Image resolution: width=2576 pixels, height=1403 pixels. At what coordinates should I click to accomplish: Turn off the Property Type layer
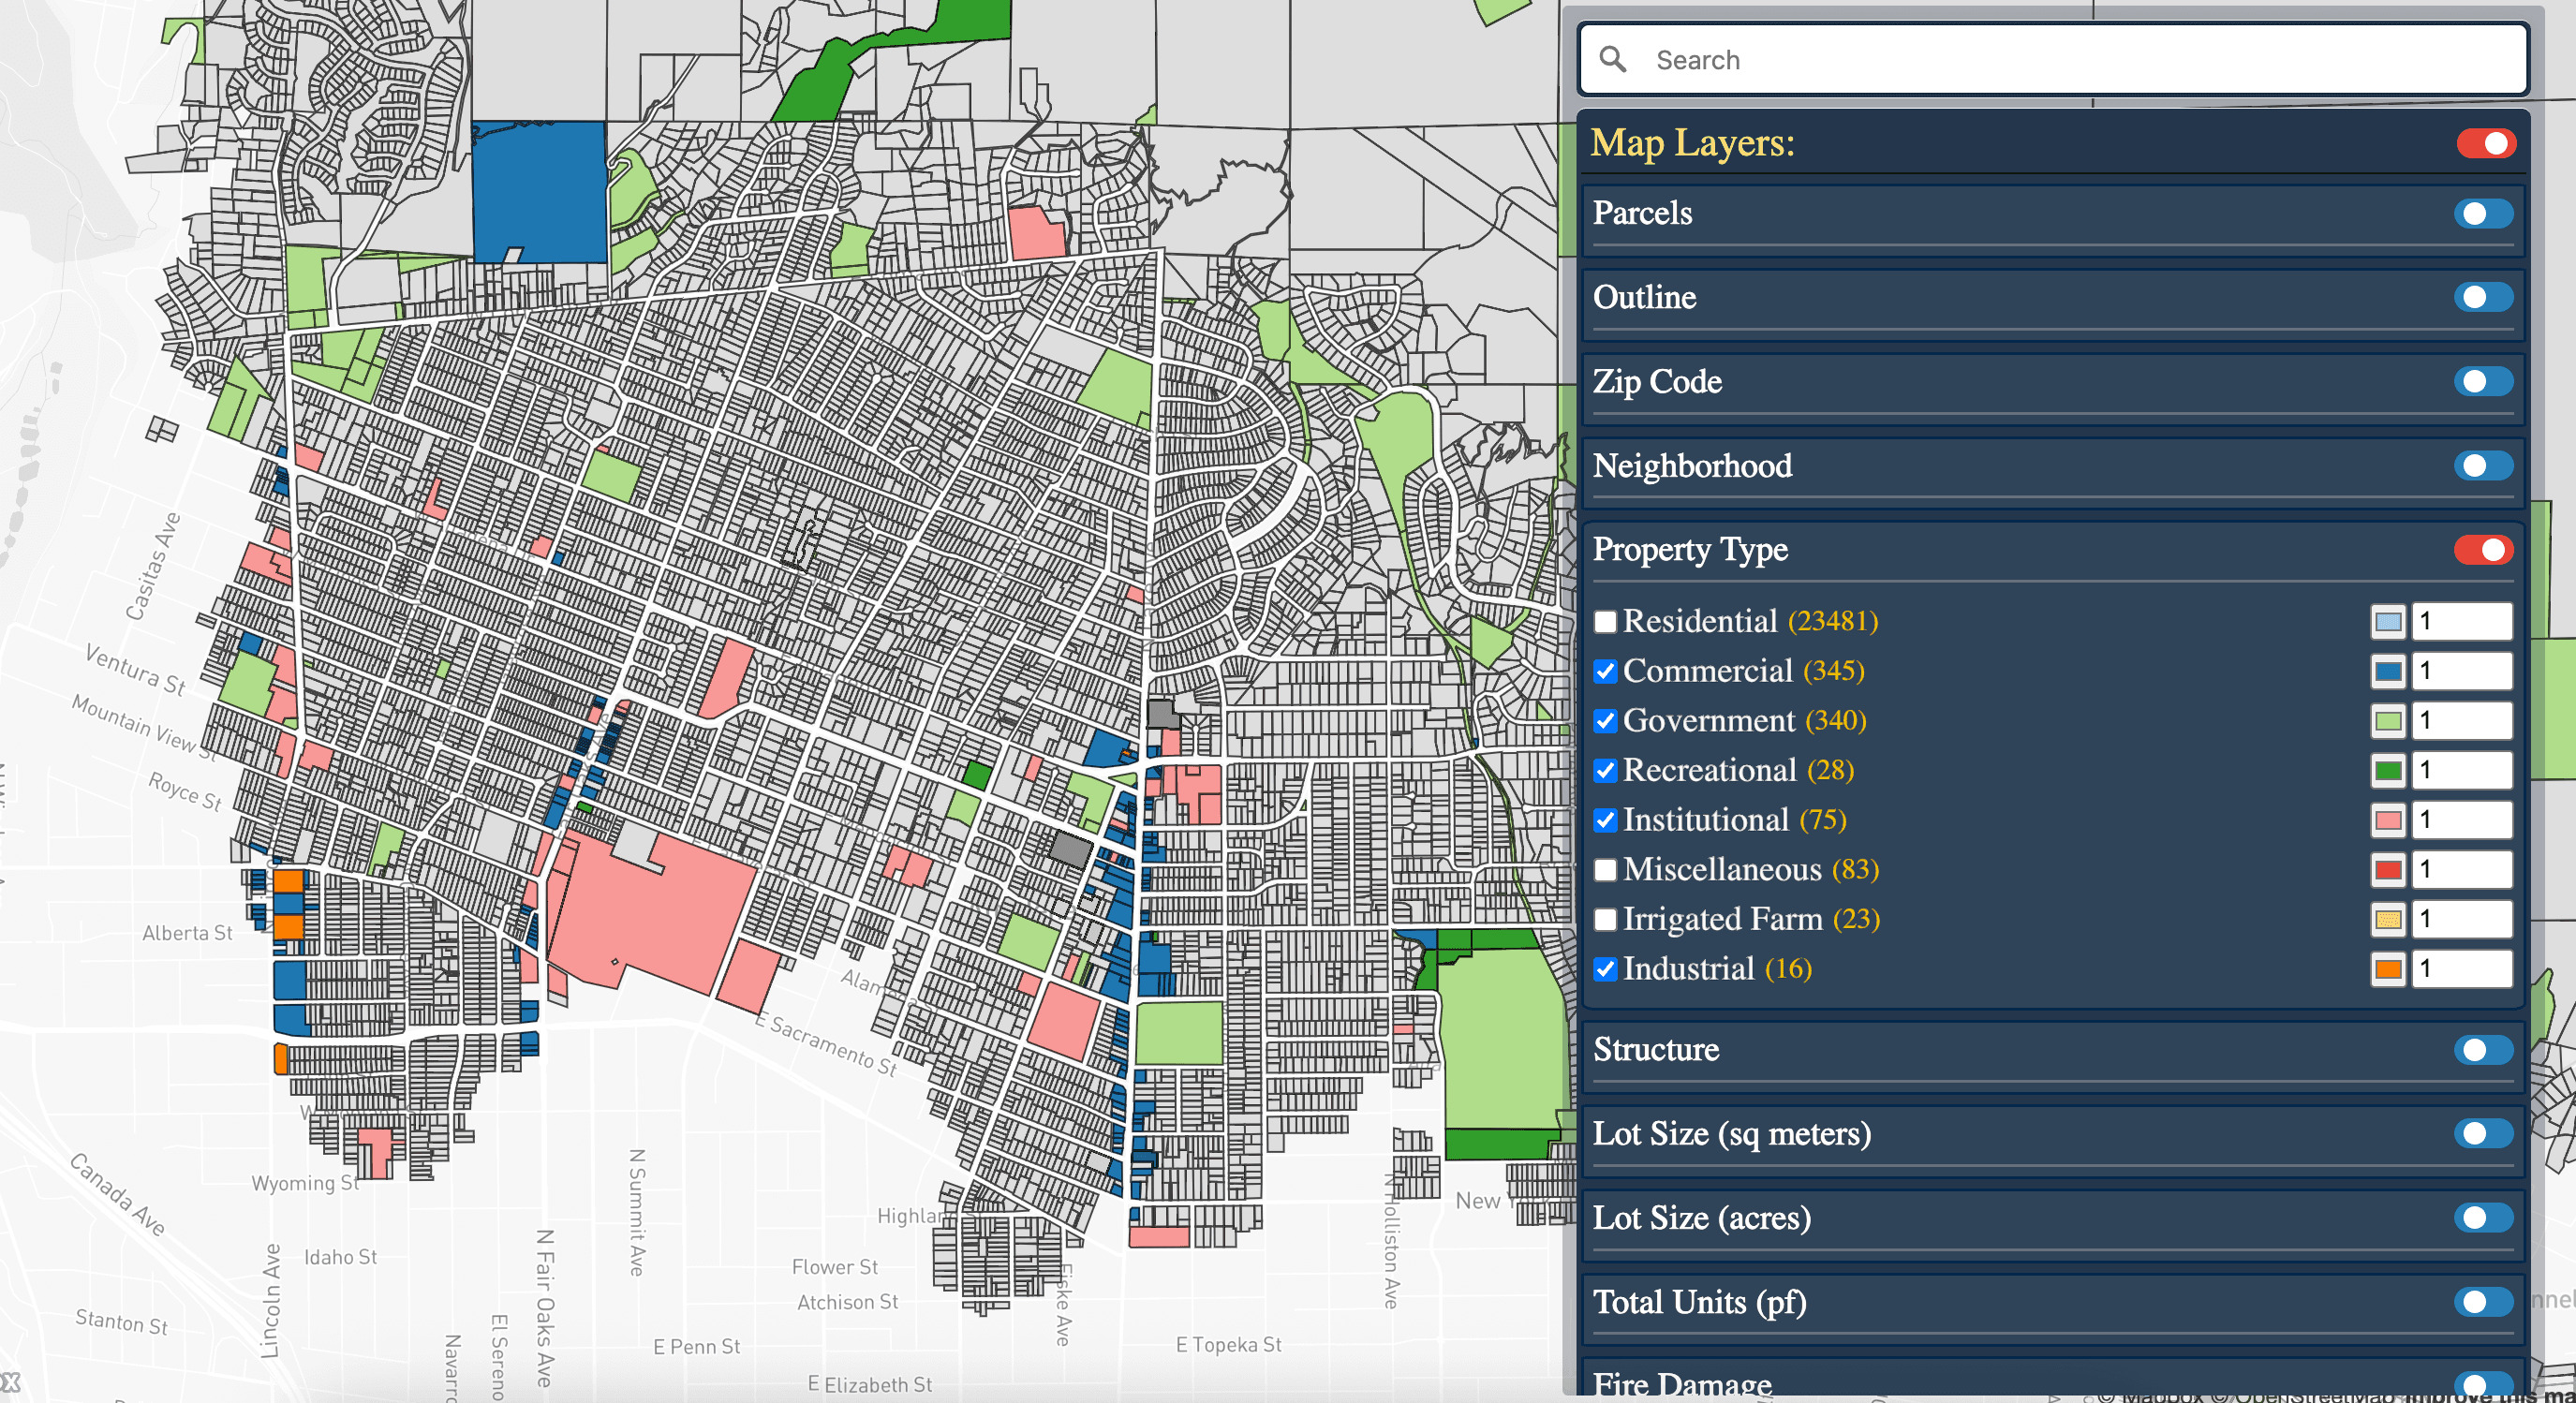[2483, 549]
